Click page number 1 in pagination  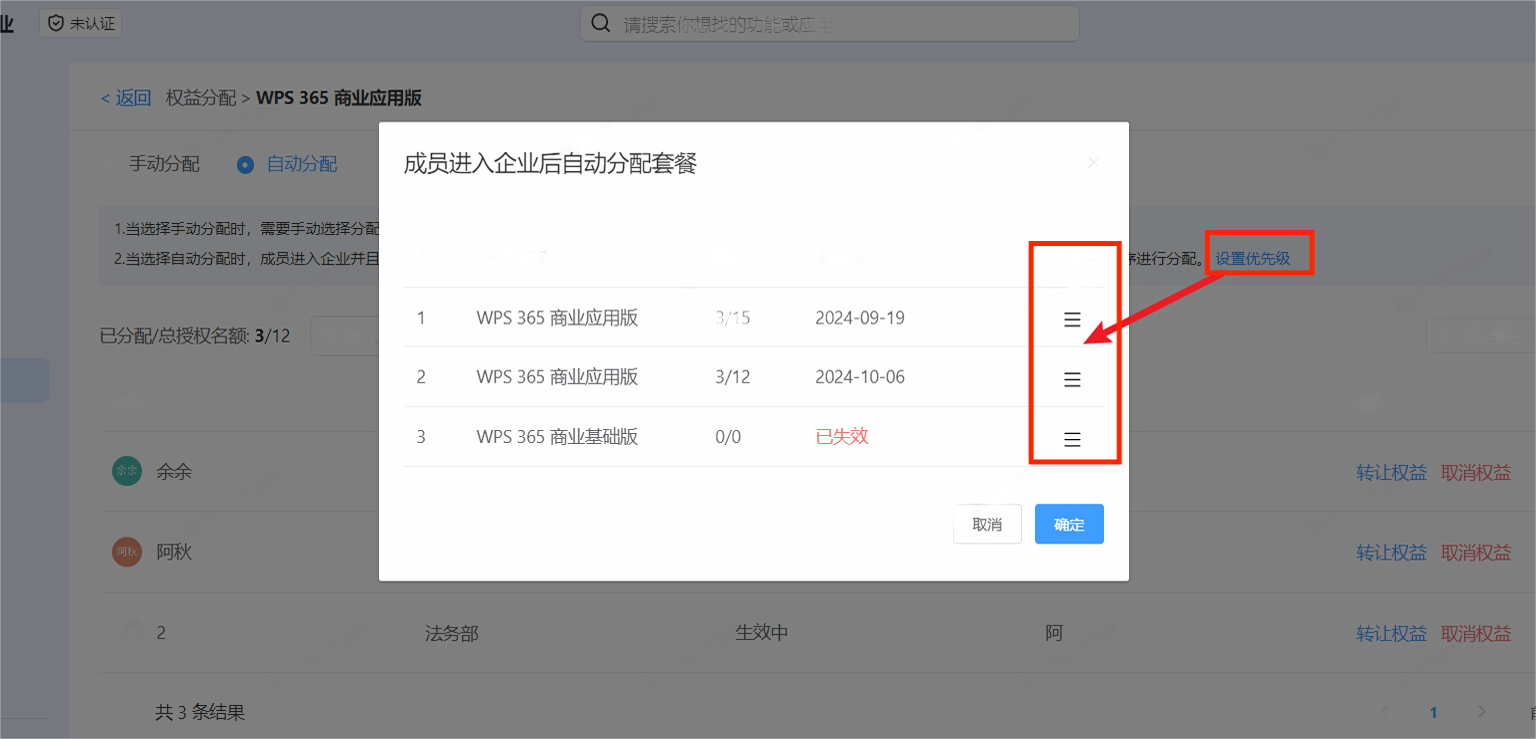coord(1433,712)
